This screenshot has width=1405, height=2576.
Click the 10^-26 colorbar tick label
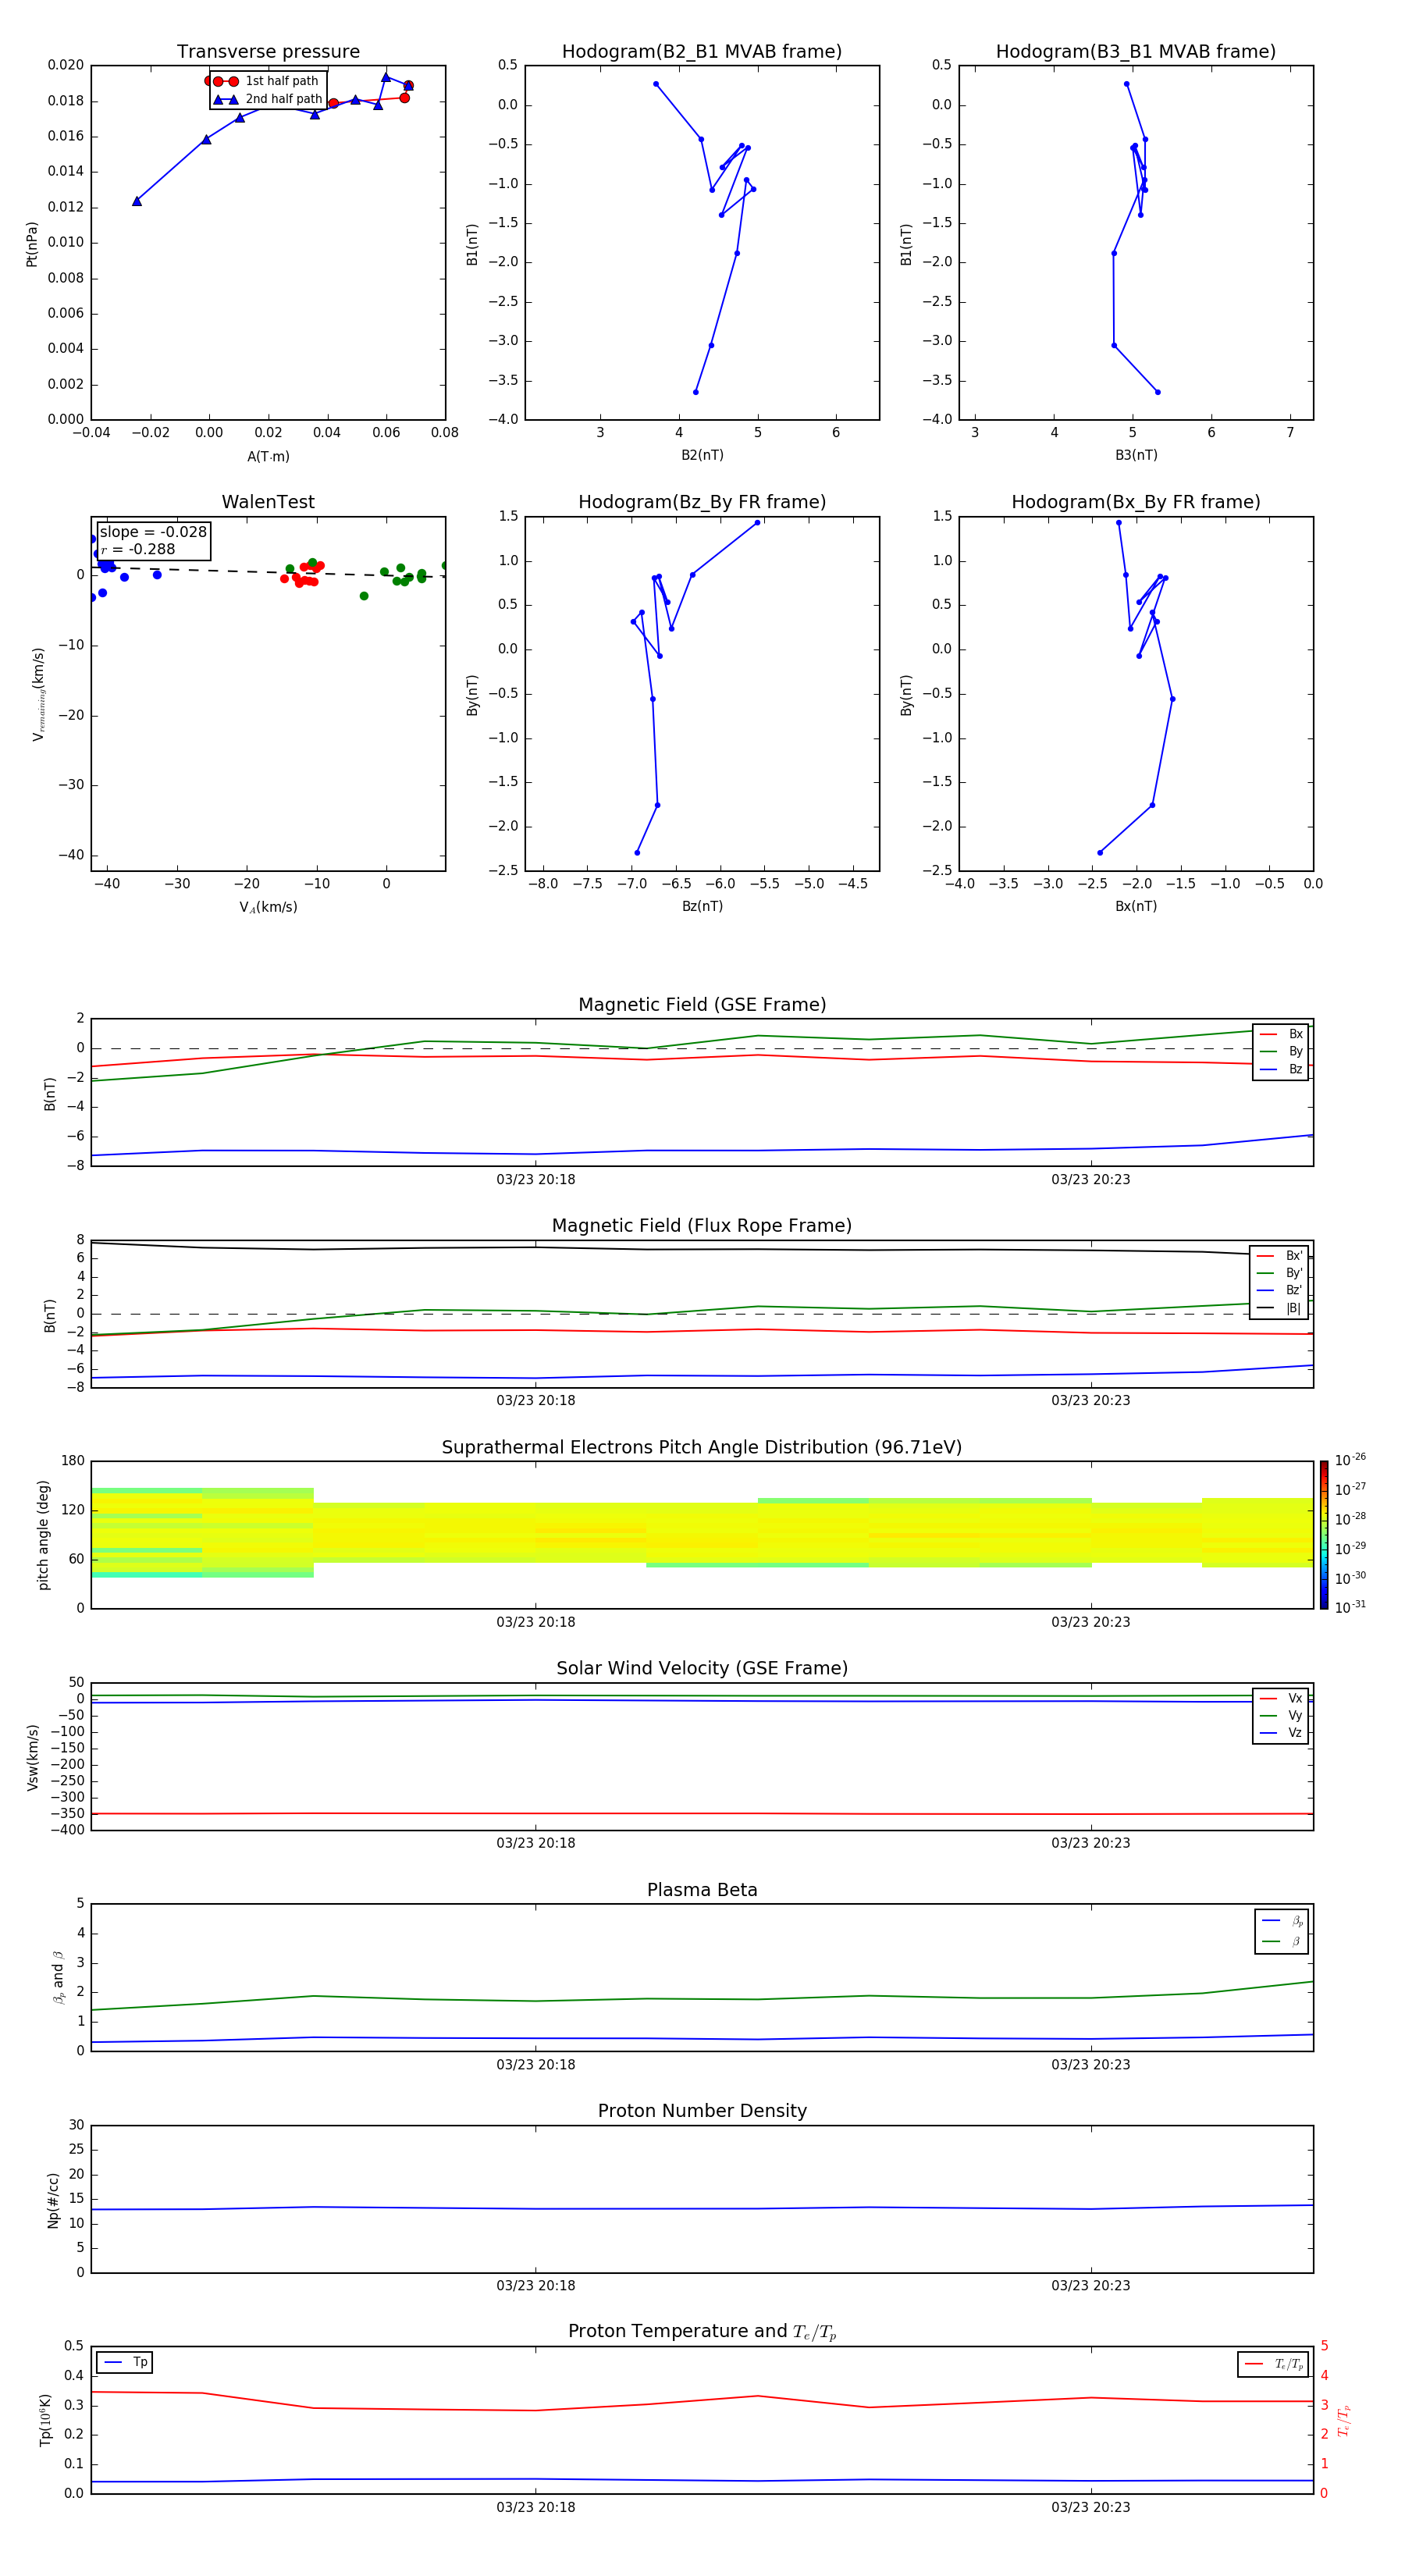[1350, 1460]
